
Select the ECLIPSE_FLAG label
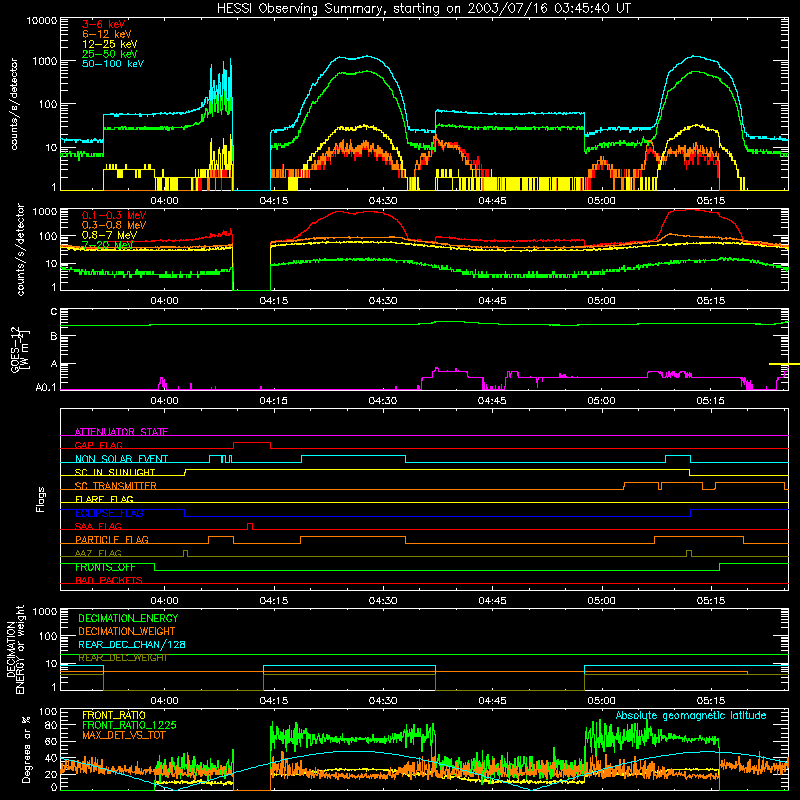point(109,513)
